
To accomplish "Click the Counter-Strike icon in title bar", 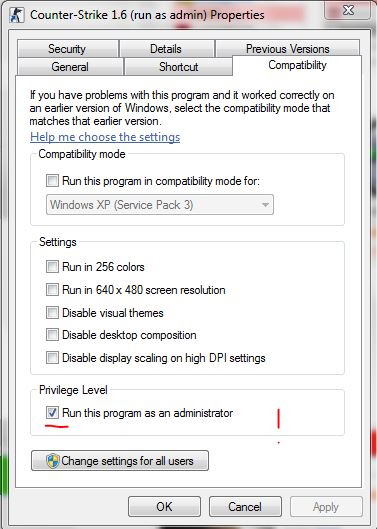I will [17, 15].
